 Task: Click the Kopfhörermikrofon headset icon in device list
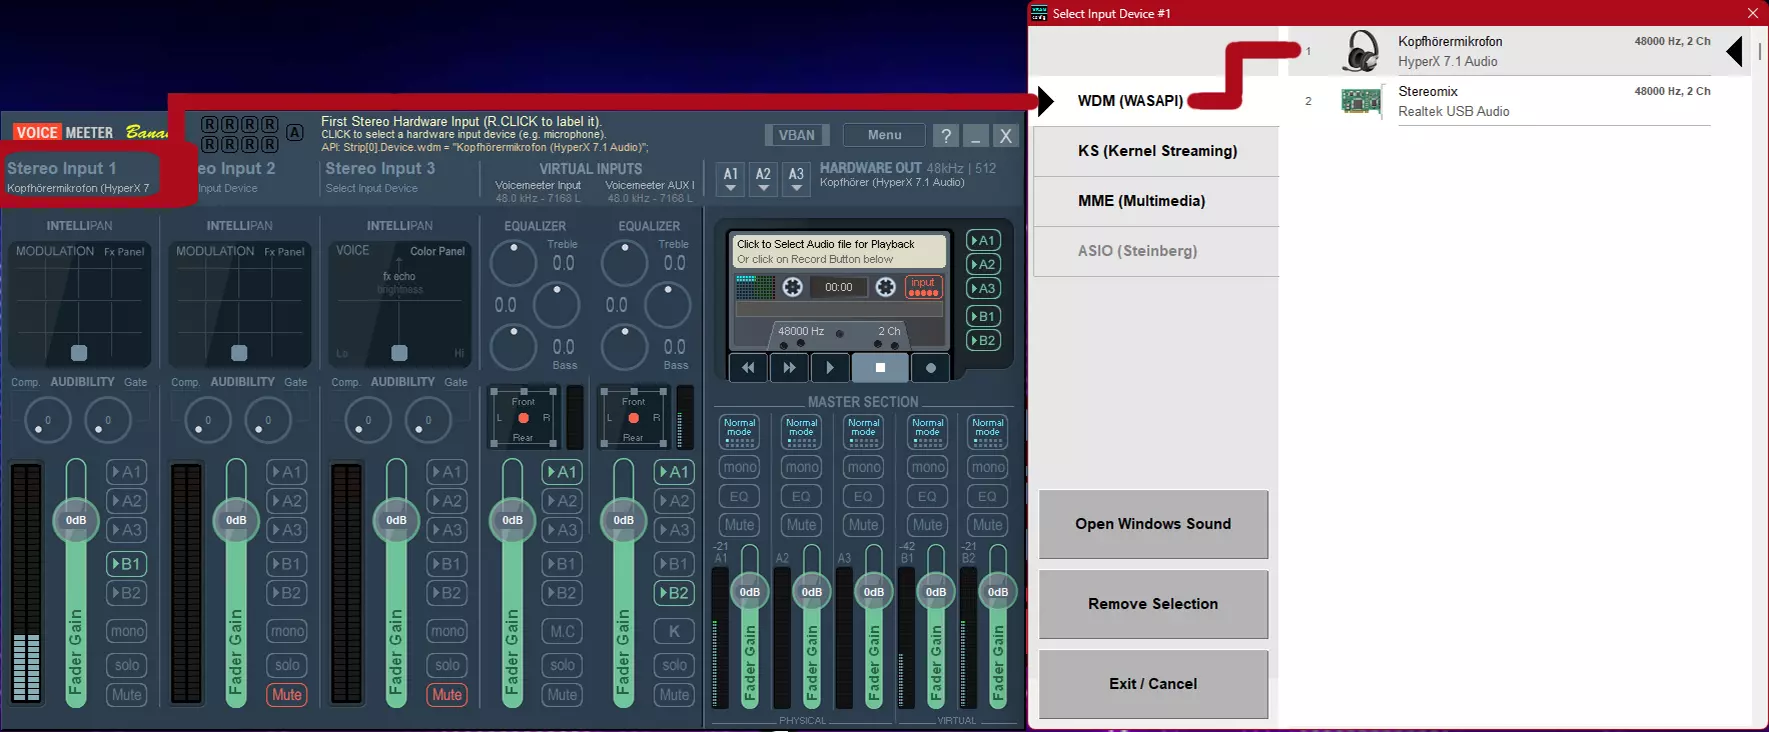coord(1361,51)
